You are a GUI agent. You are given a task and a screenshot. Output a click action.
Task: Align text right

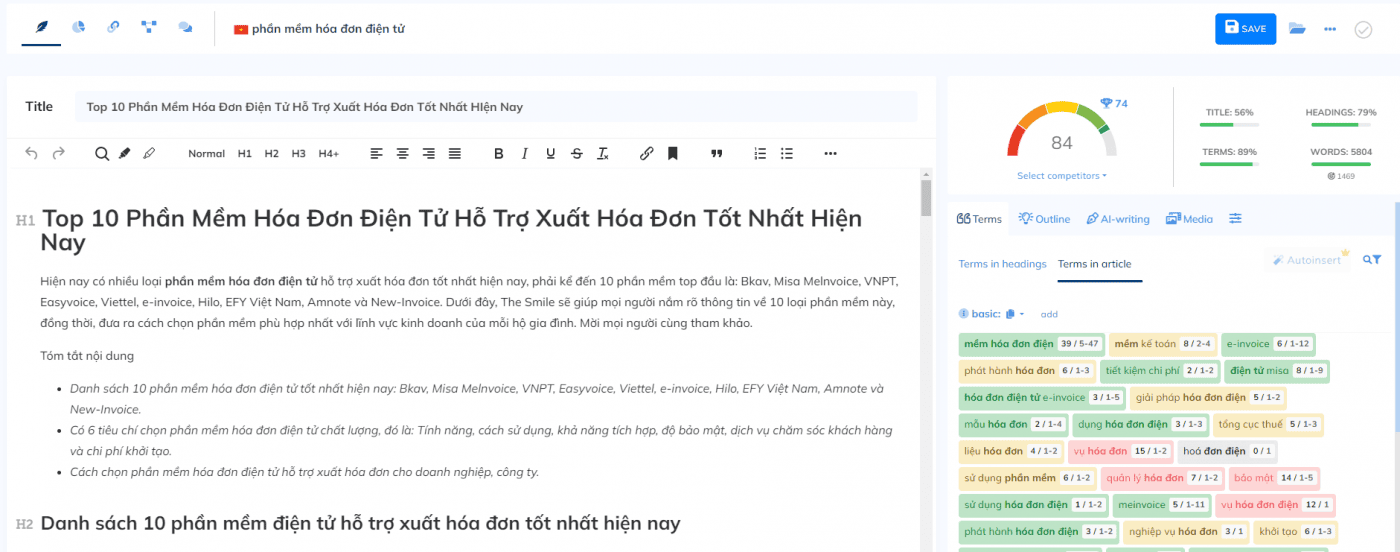point(429,153)
